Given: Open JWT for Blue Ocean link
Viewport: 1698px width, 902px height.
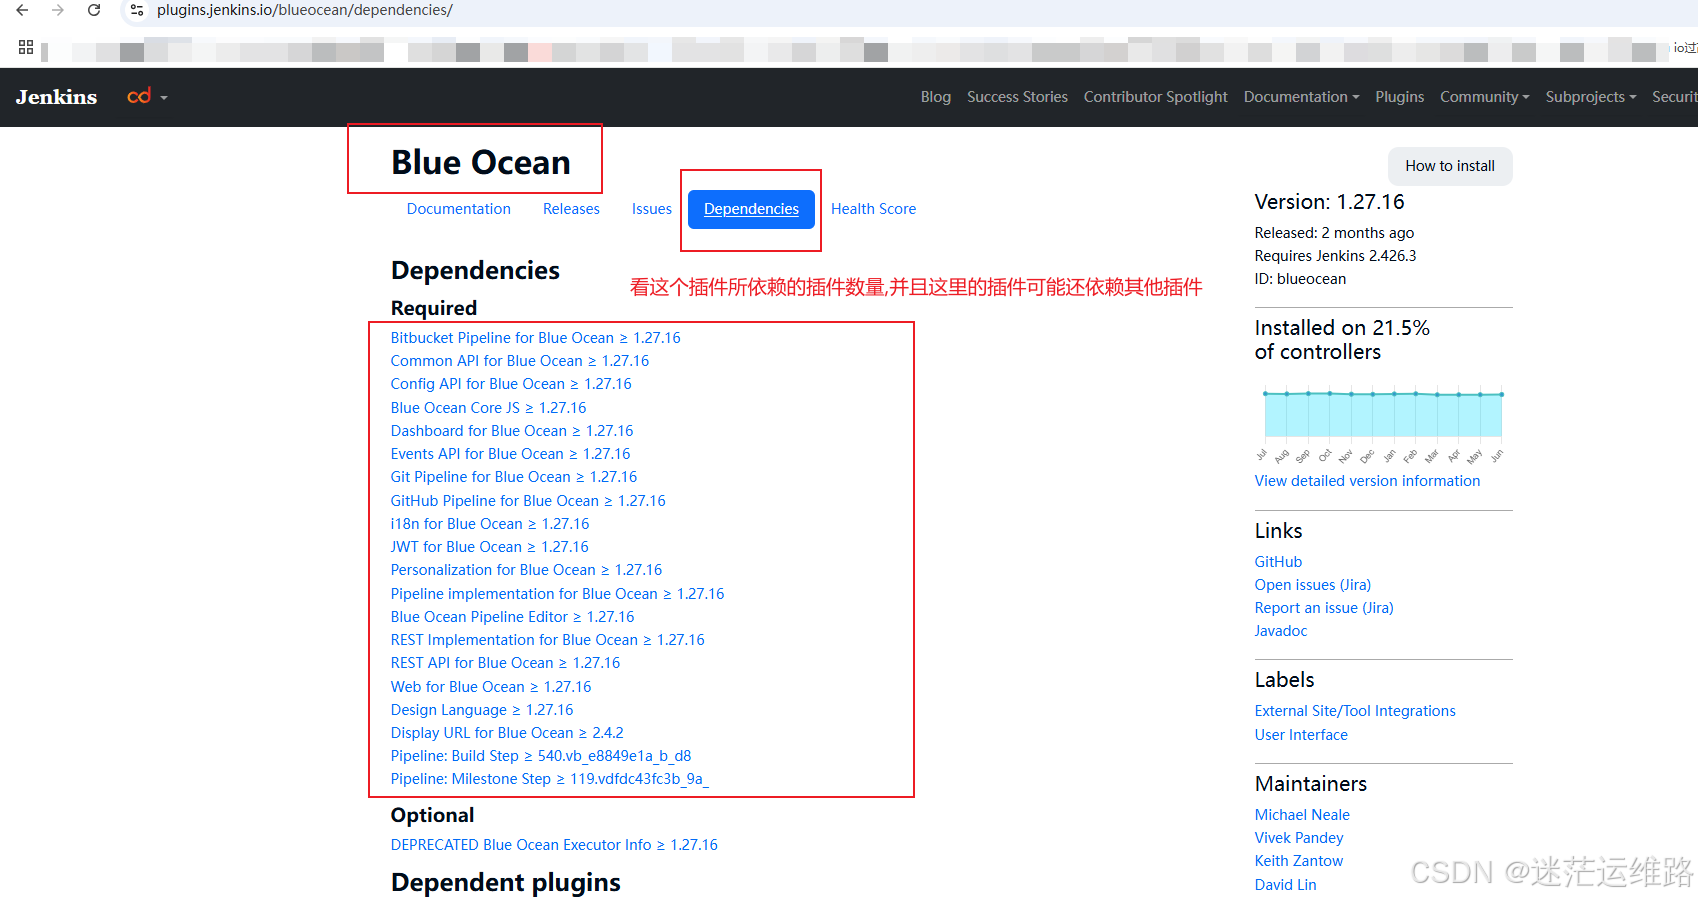Looking at the screenshot, I should [489, 547].
